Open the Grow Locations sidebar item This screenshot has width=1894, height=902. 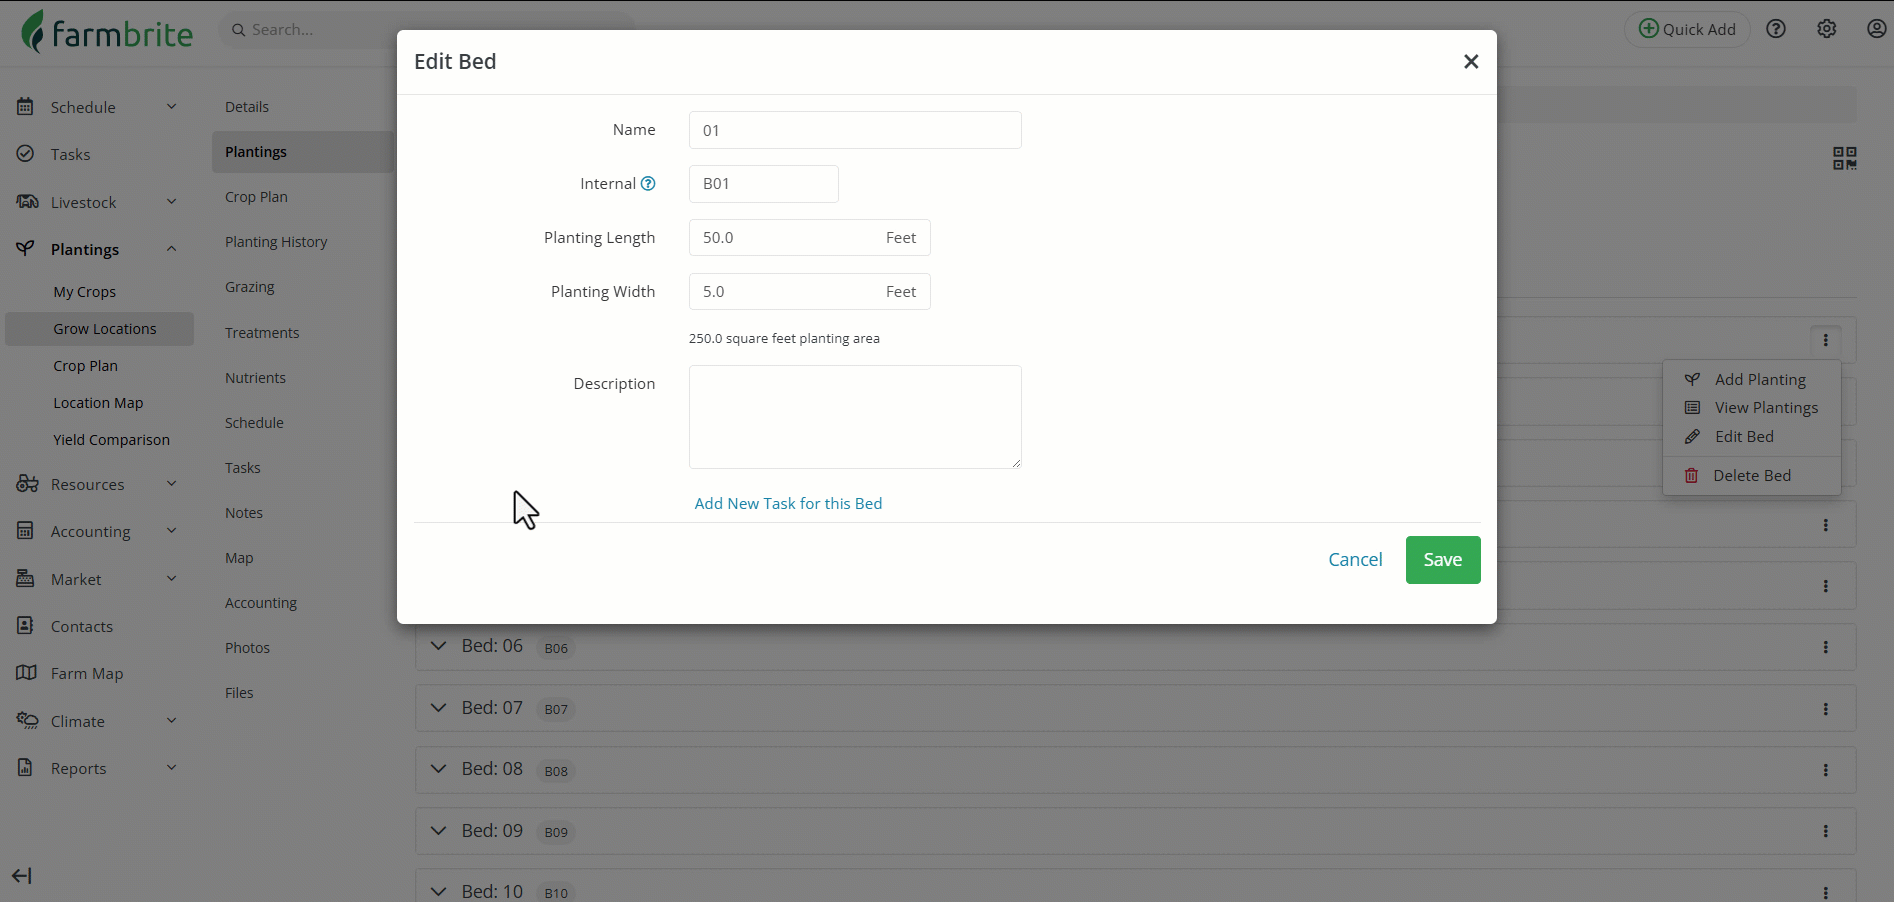click(x=100, y=329)
